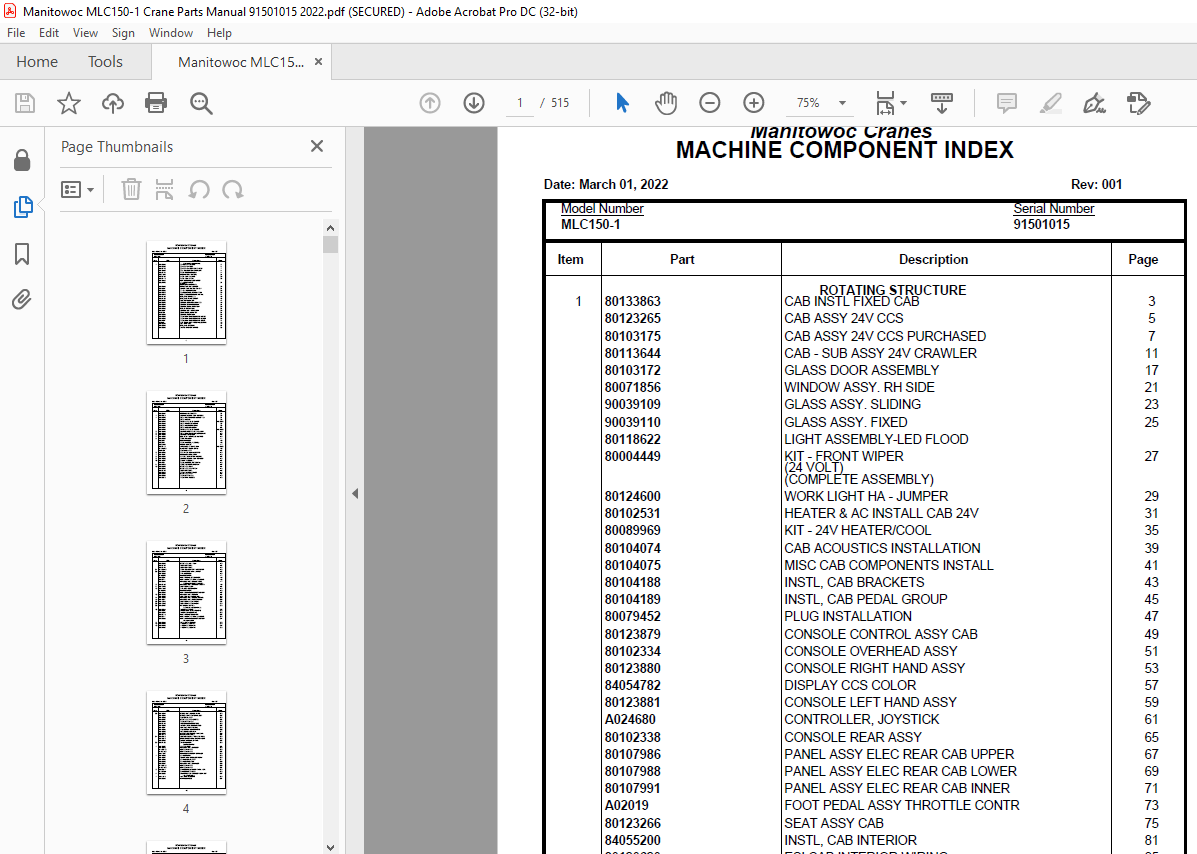Click the Save file icon

24,103
